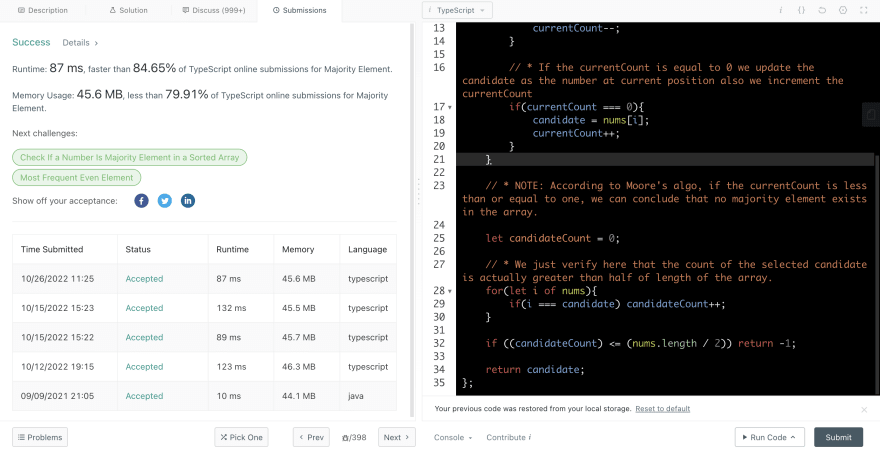
Task: Open Run Code options caret
Action: pyautogui.click(x=793, y=437)
